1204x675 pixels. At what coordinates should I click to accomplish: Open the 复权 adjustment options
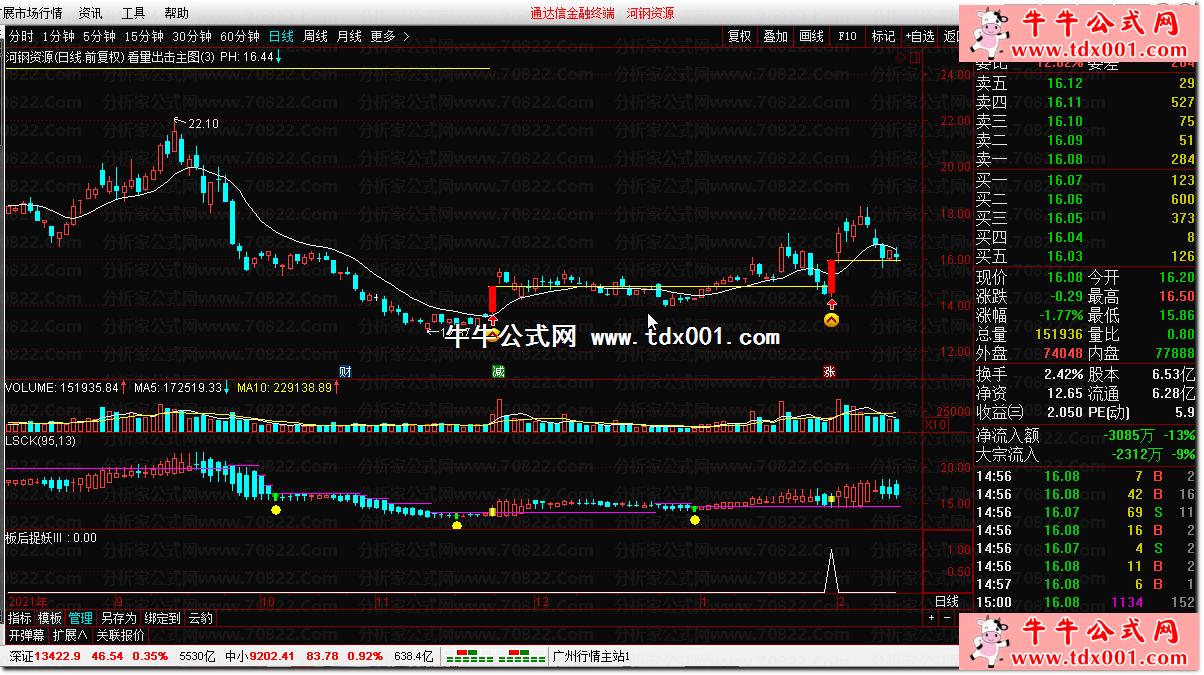point(739,36)
